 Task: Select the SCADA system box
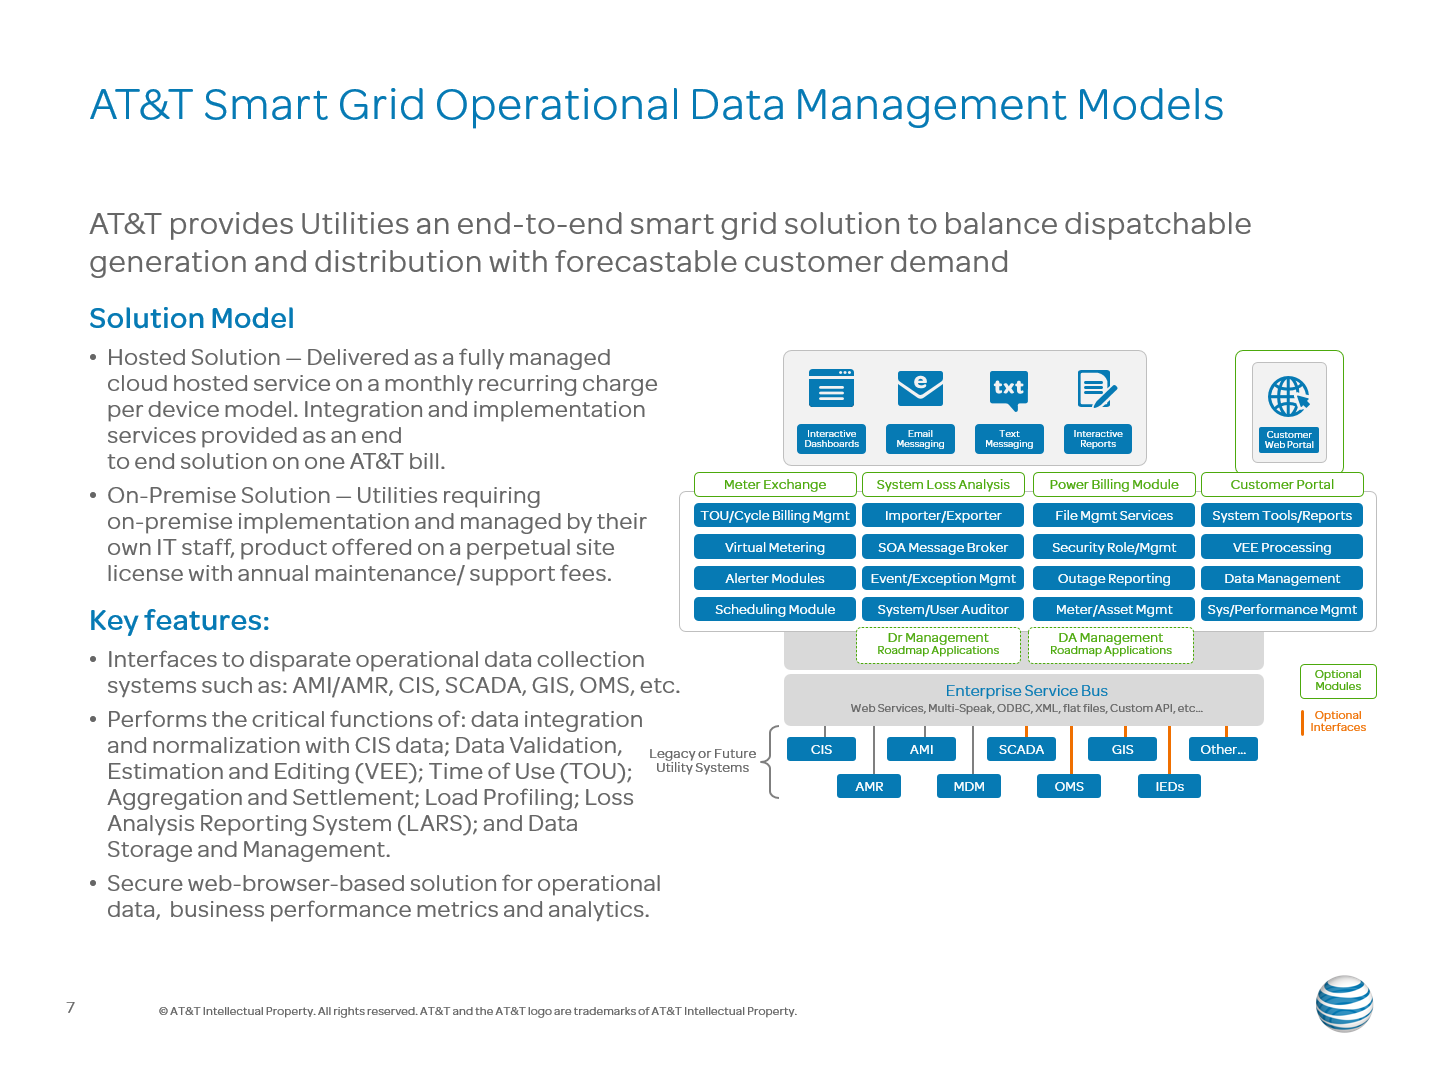pos(1021,749)
